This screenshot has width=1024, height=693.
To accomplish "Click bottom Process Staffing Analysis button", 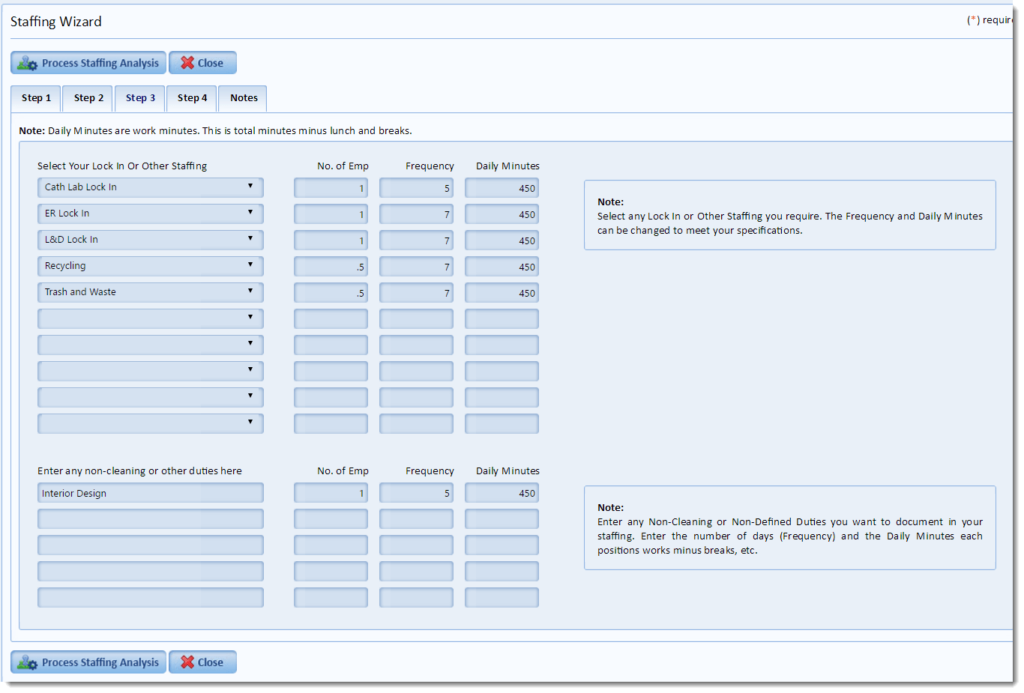I will click(x=88, y=662).
